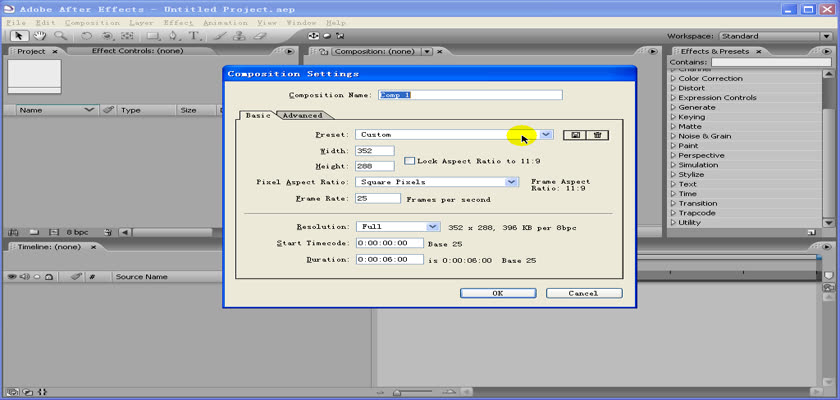840x400 pixels.
Task: Save the preset with the disk icon
Action: click(x=575, y=135)
